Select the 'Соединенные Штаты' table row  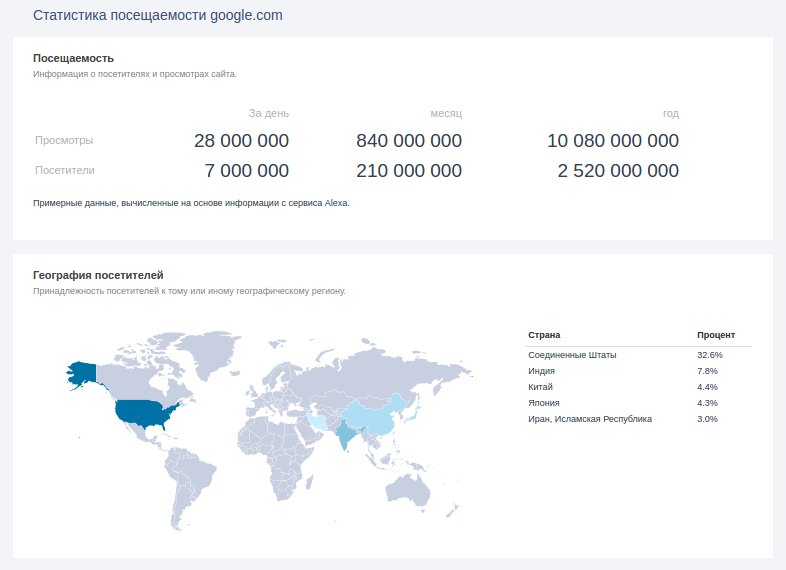pyautogui.click(x=572, y=355)
